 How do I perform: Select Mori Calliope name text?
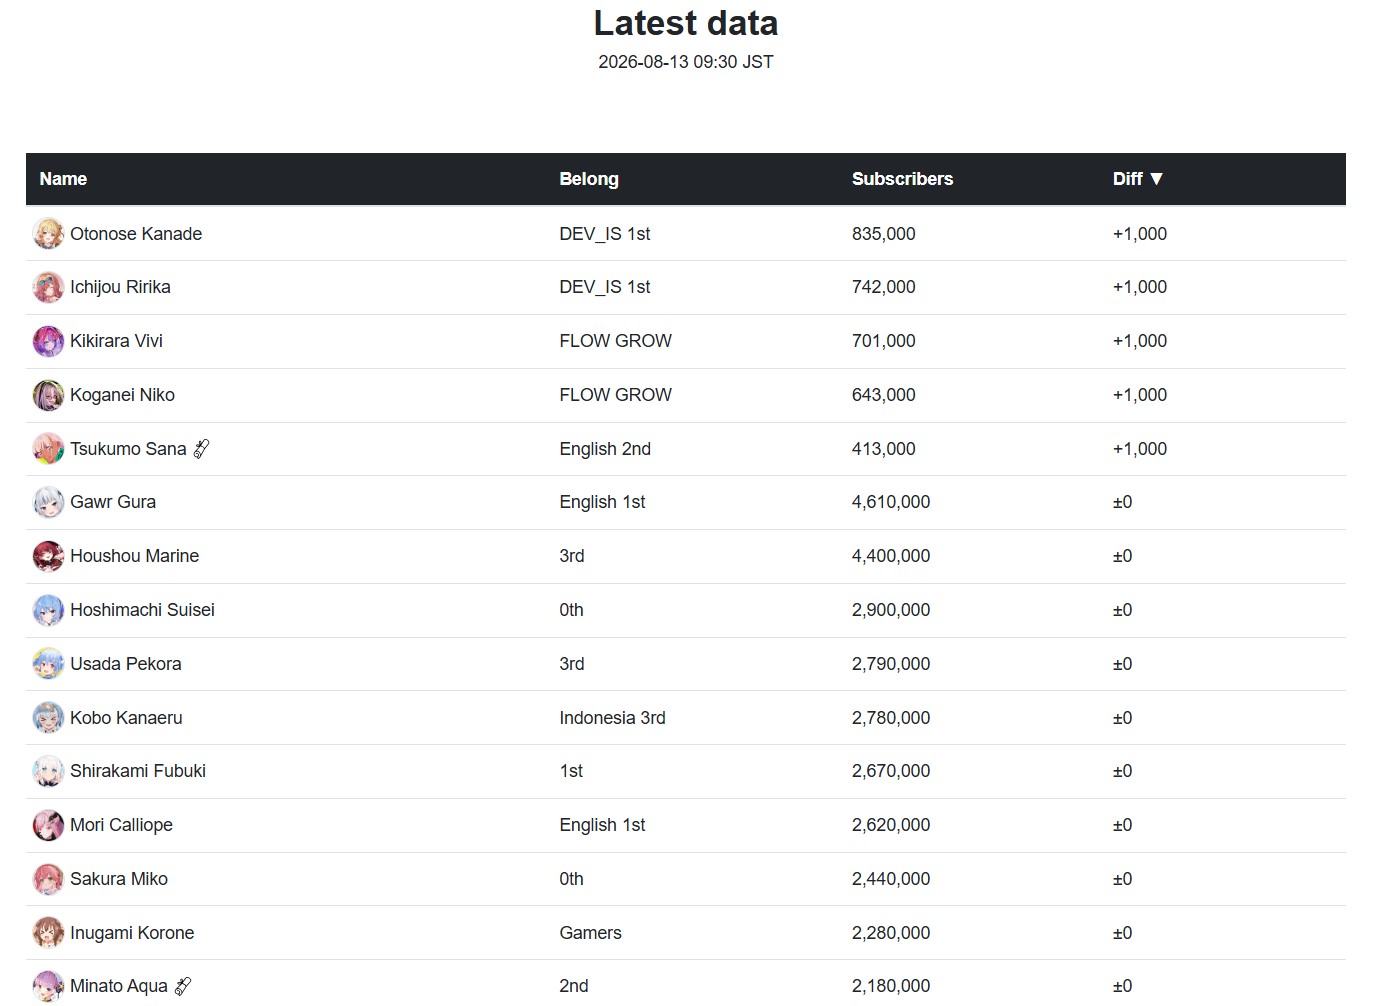pos(121,825)
